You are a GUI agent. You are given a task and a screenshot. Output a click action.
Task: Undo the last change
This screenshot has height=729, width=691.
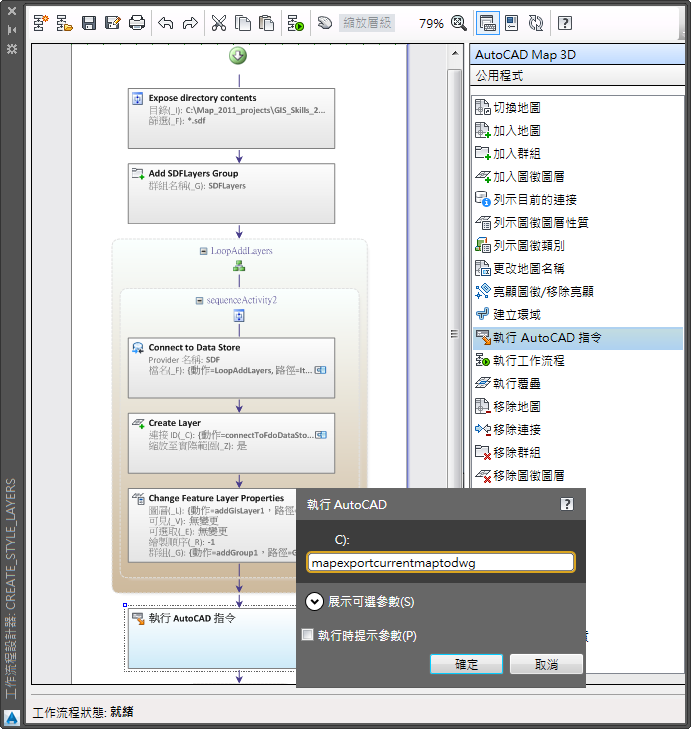166,23
